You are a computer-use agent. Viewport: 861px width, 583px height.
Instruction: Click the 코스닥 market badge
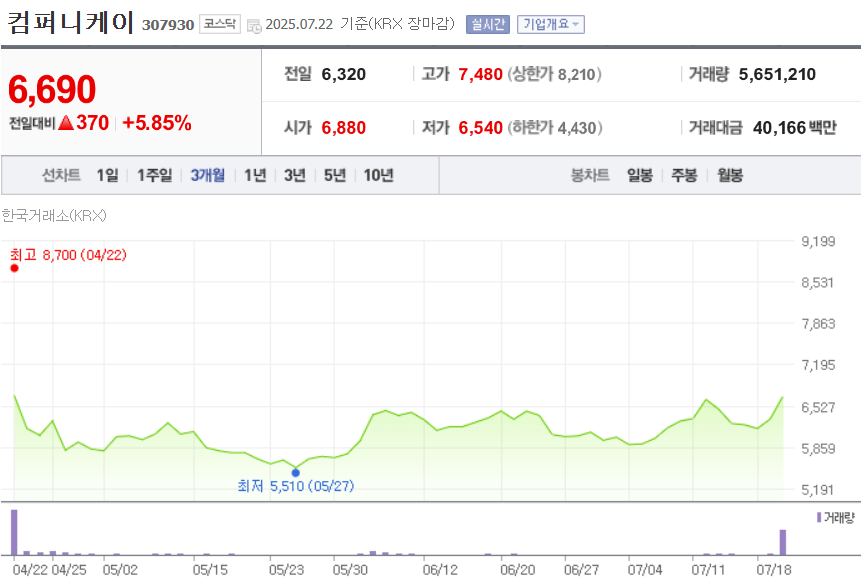click(220, 24)
